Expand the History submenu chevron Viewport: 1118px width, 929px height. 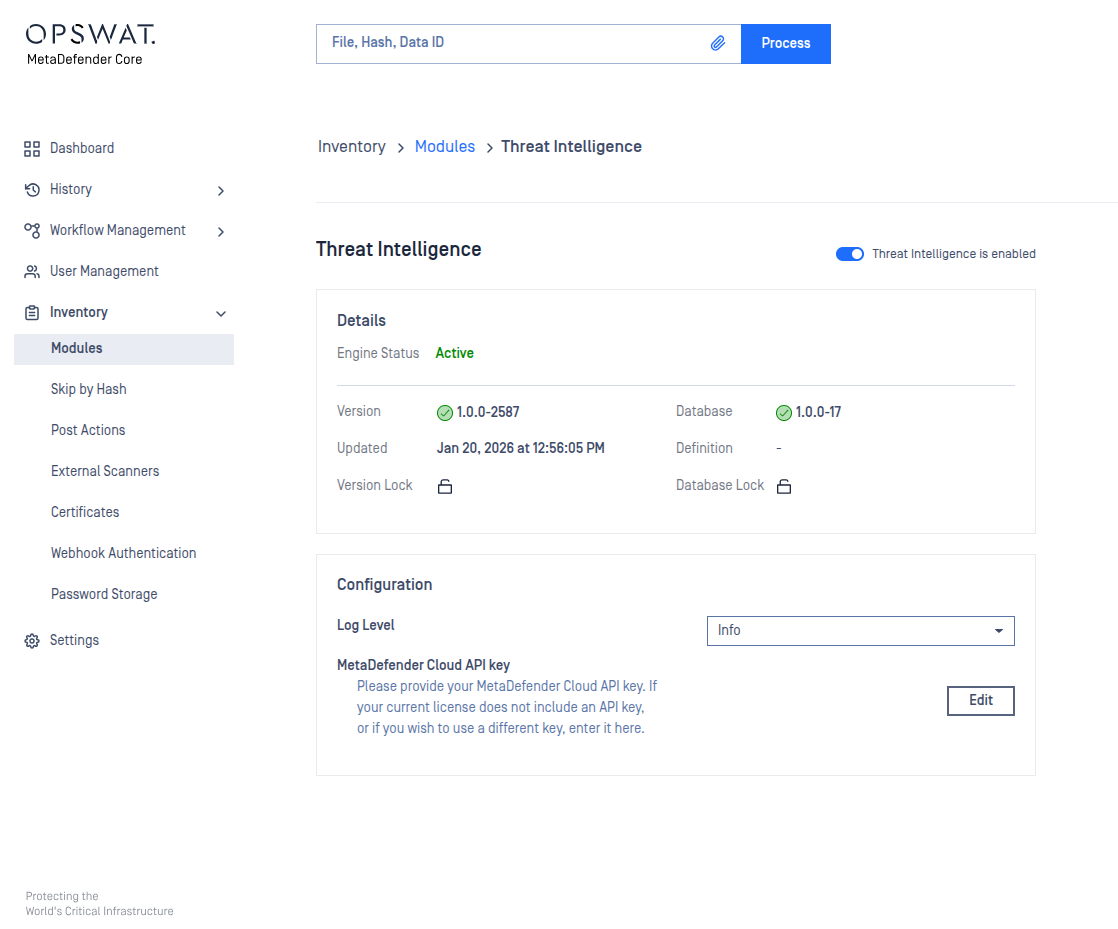221,190
